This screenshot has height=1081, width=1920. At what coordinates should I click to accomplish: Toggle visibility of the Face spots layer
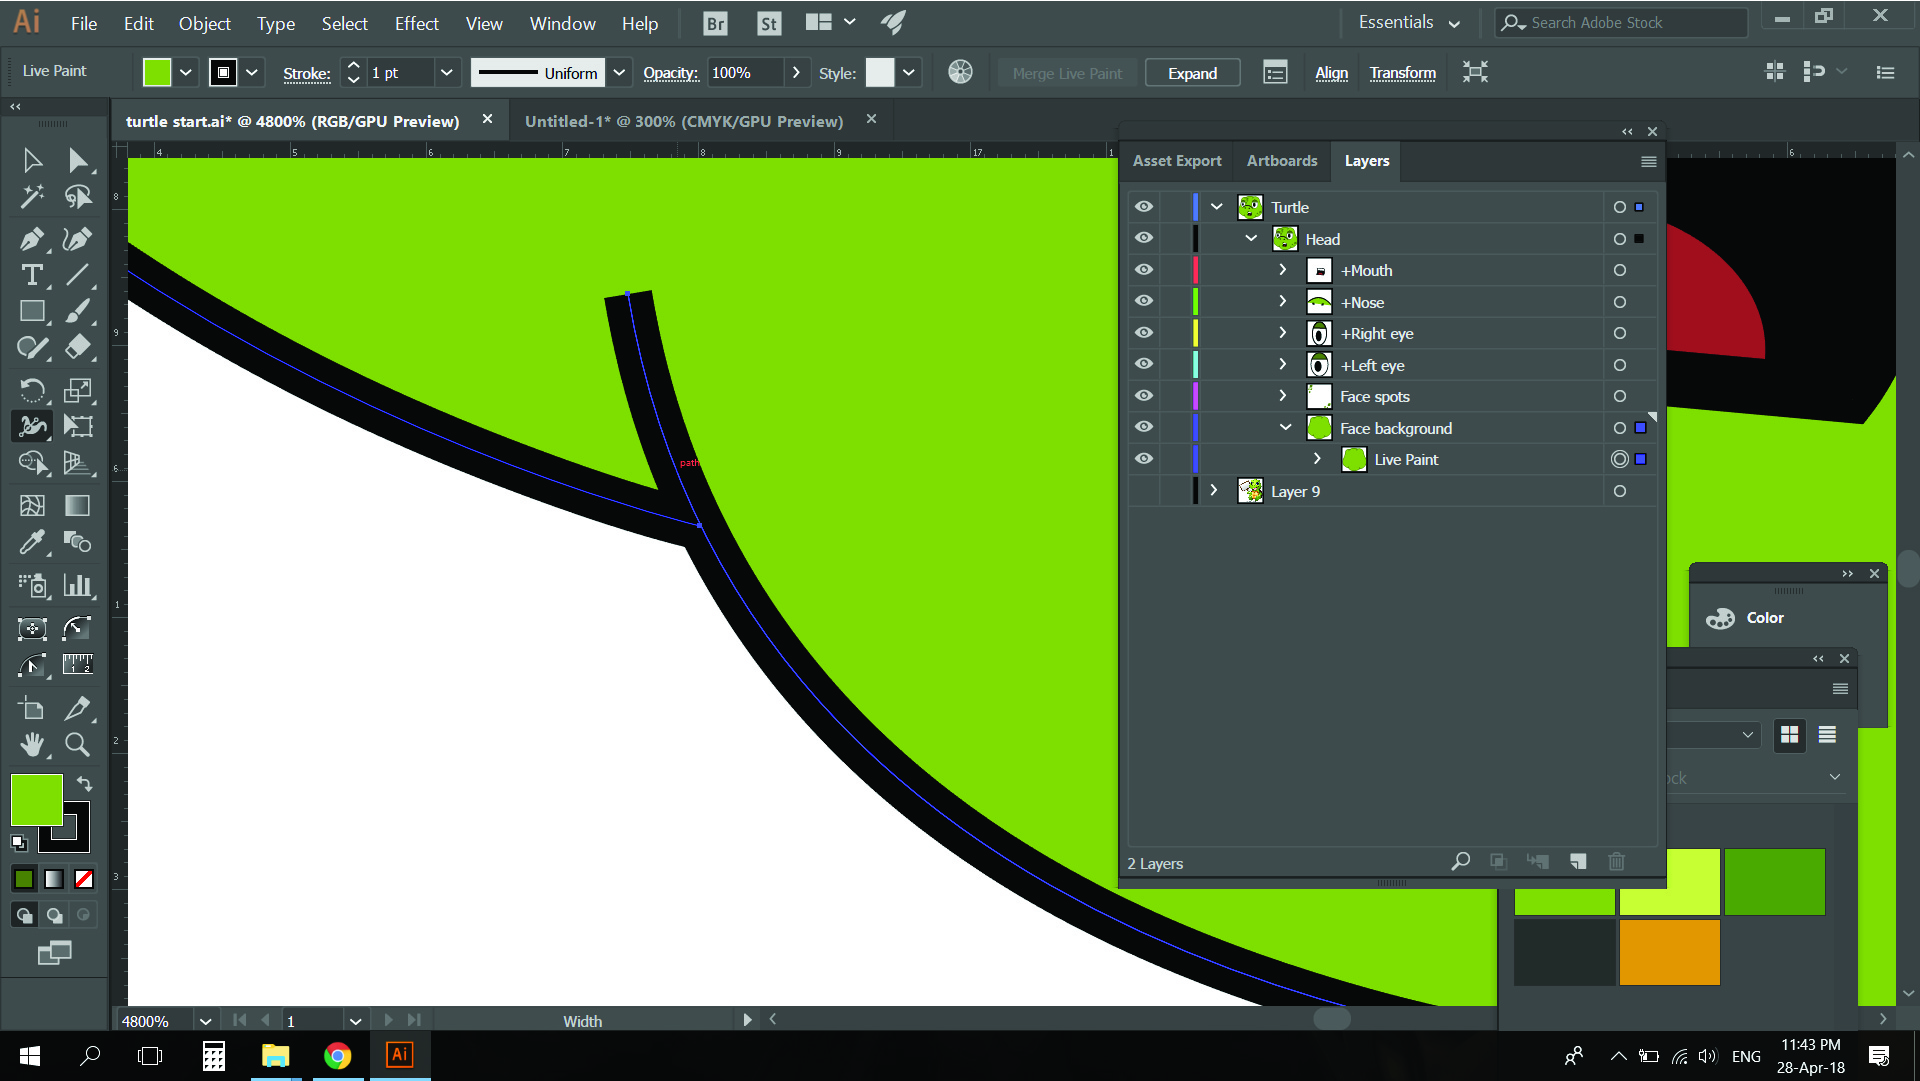1143,395
